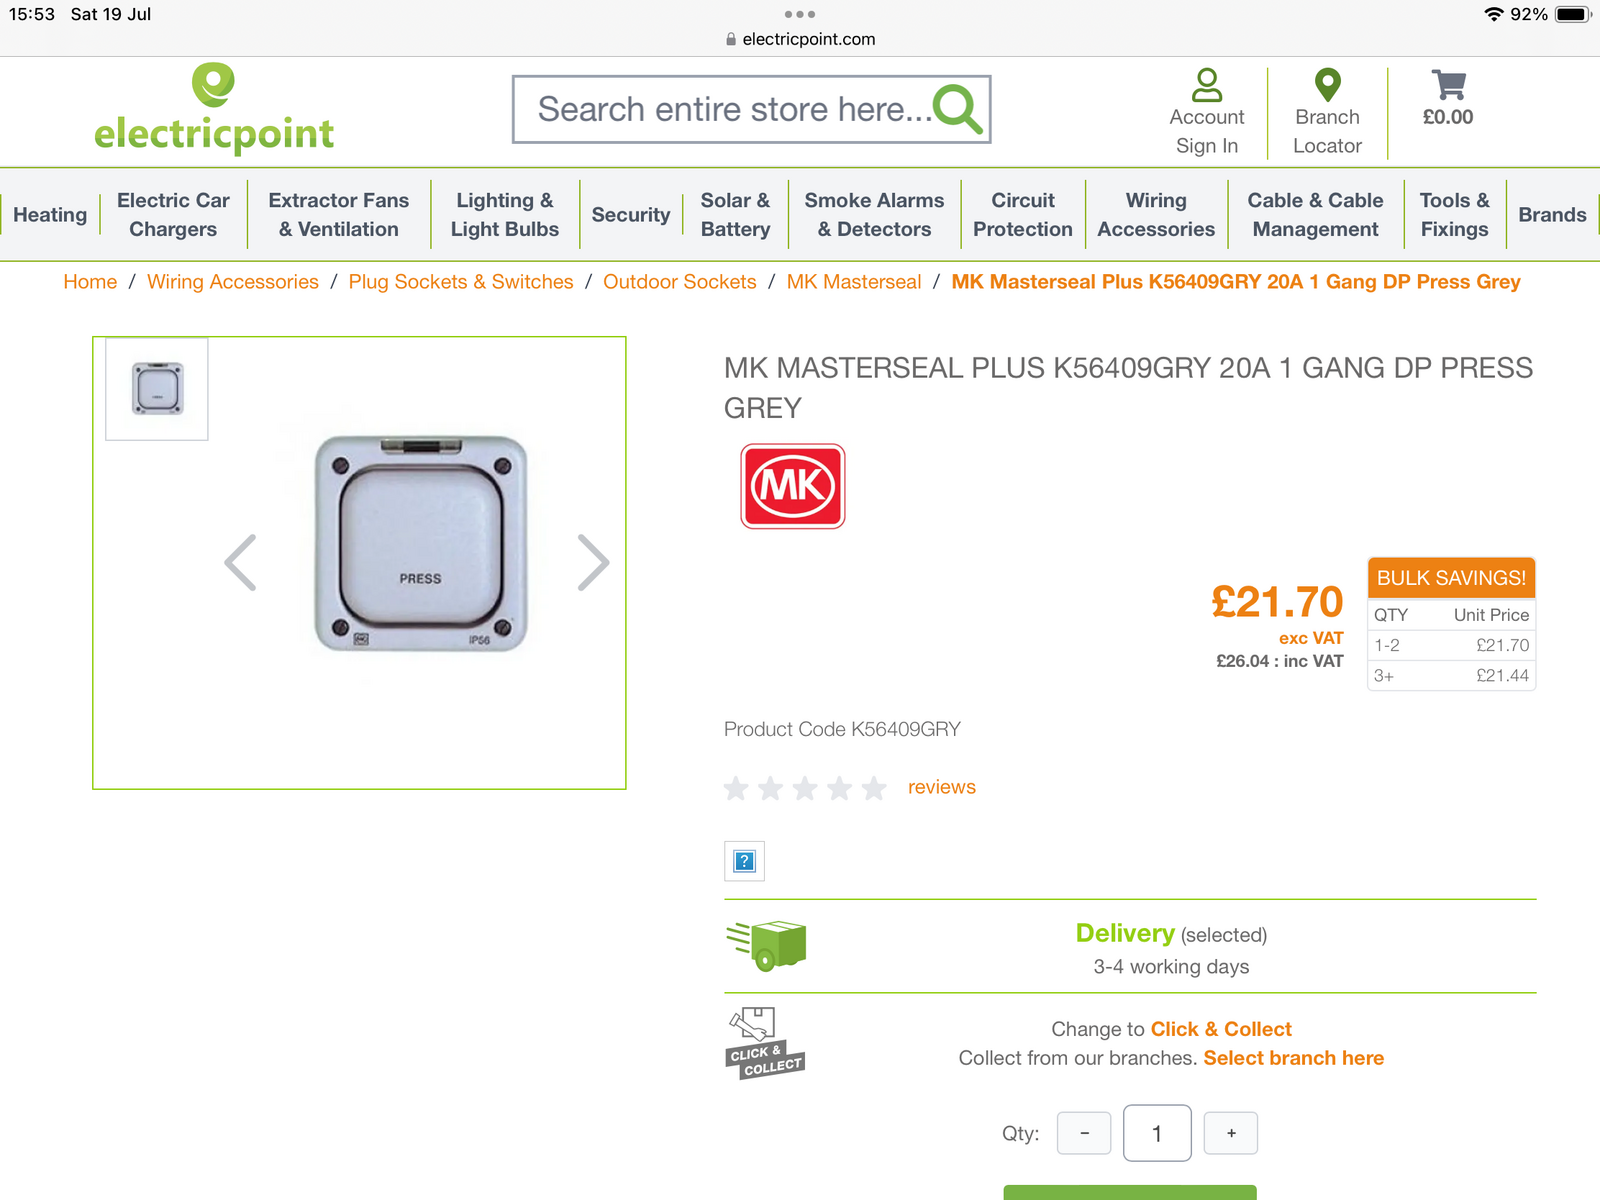Open the Circuit Protection menu
This screenshot has height=1200, width=1600.
click(x=1022, y=215)
